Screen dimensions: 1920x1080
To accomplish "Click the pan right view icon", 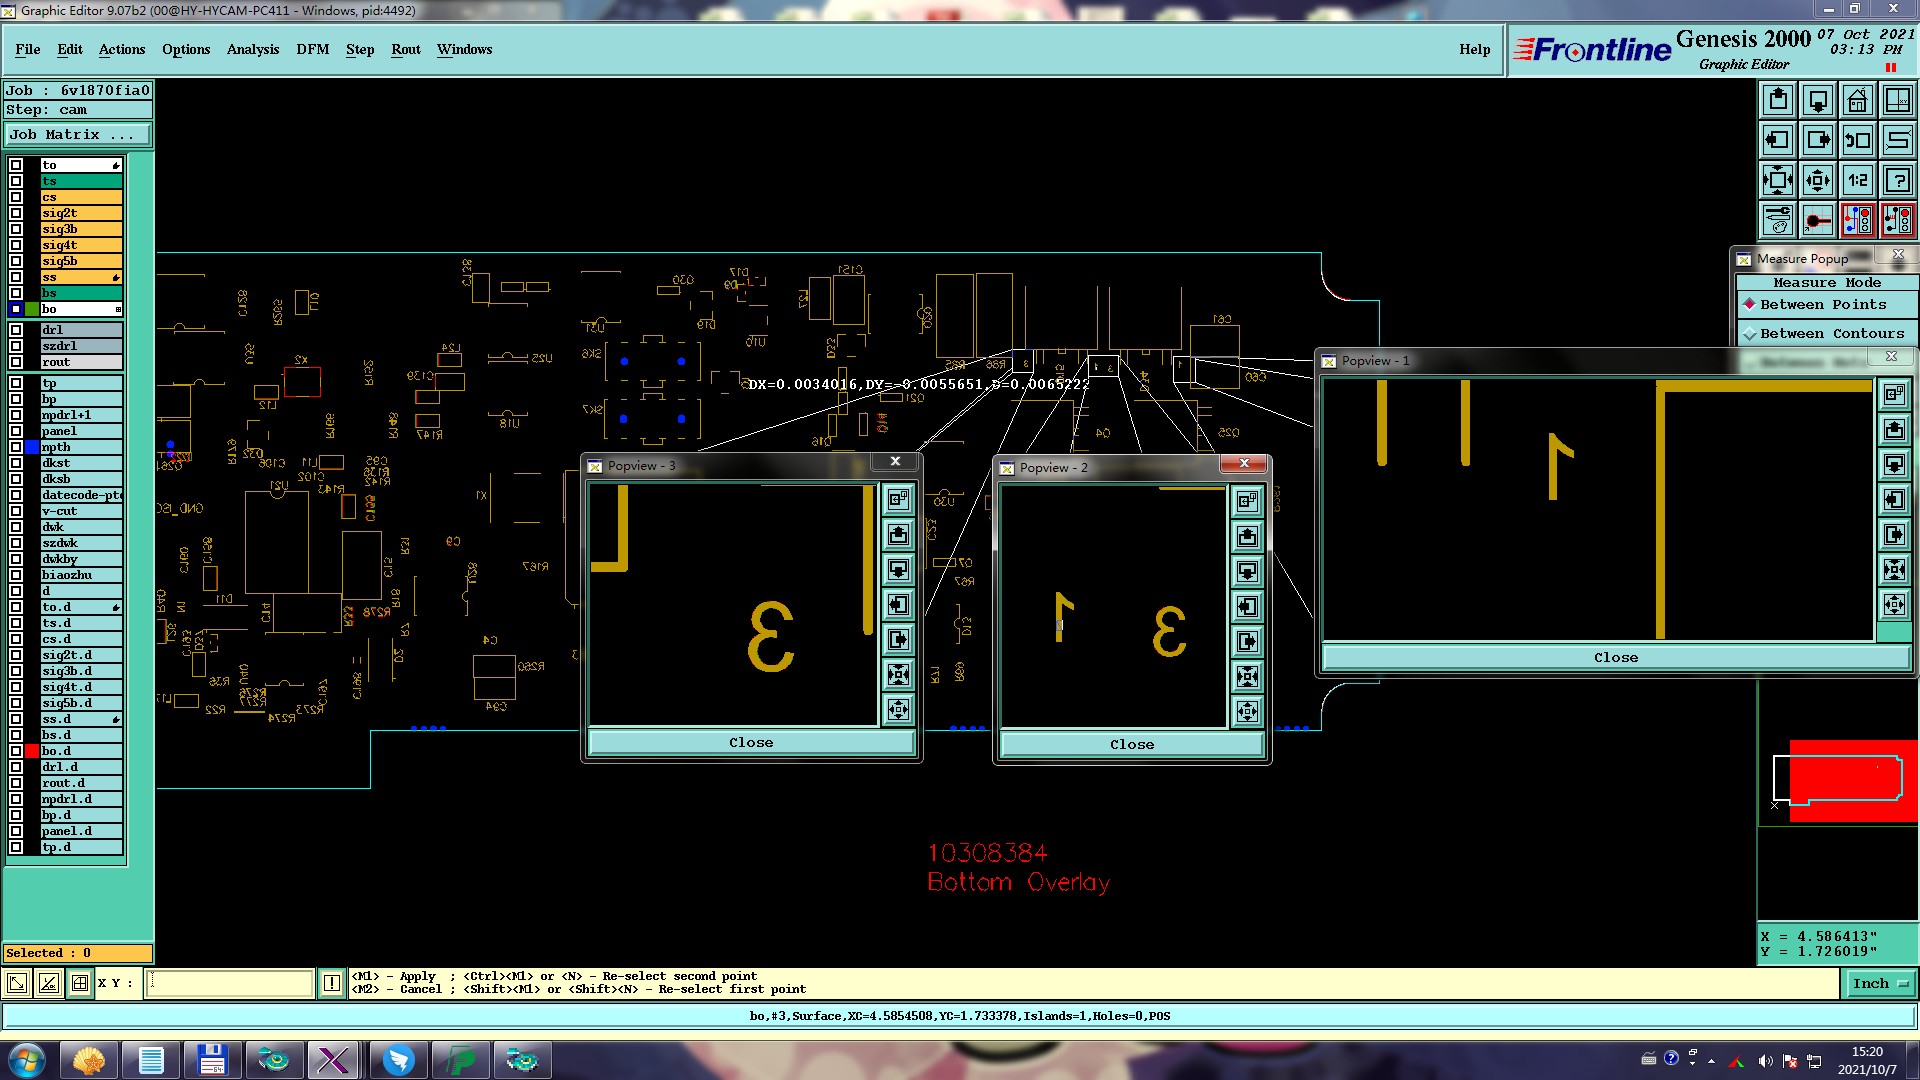I will point(1818,140).
